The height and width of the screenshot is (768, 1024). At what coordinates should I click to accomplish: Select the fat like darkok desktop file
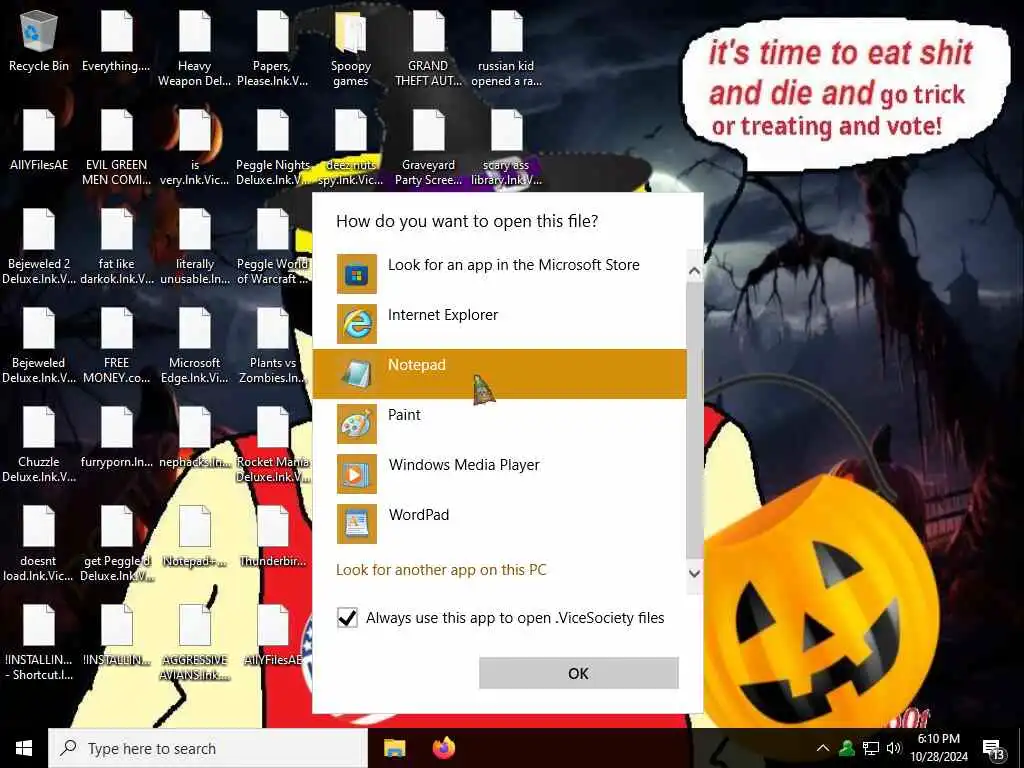pos(116,247)
